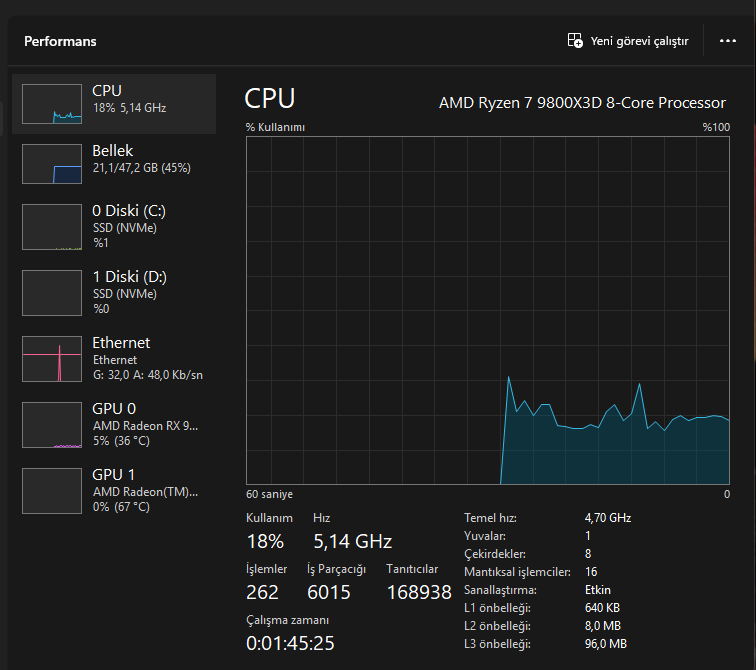The image size is (756, 670).
Task: Click the '%100' graph scale label
Action: (716, 127)
